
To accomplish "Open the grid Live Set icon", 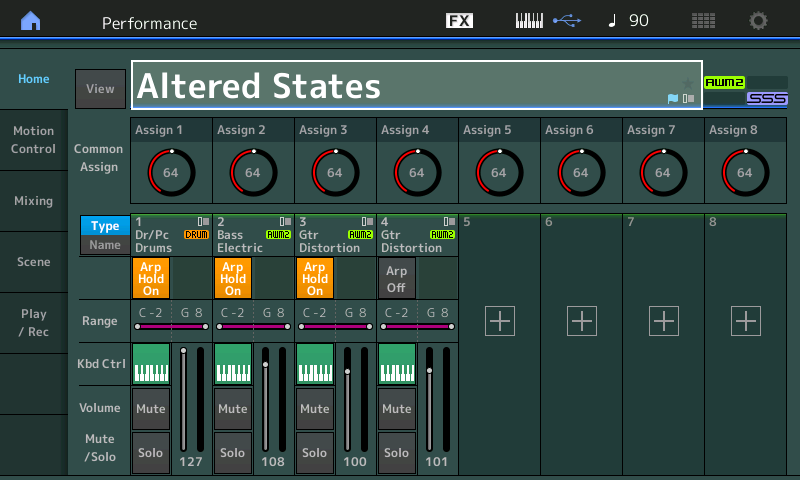I will 703,21.
